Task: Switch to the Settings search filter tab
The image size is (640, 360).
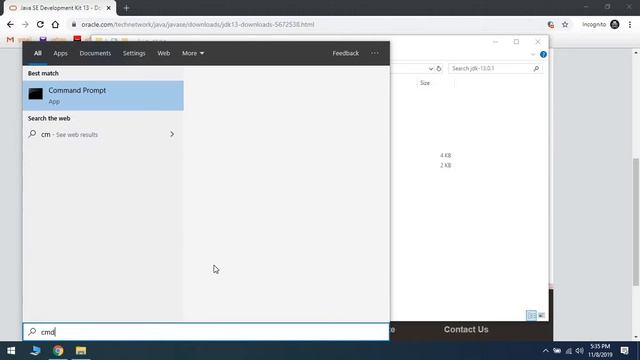Action: (x=134, y=53)
